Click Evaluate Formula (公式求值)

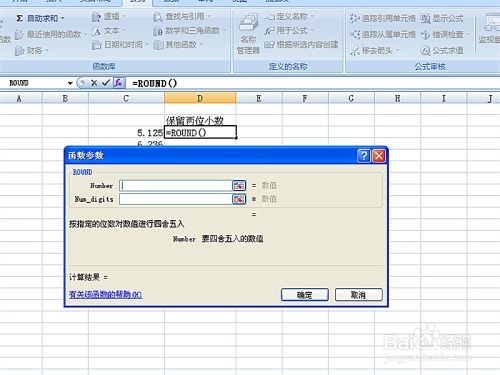tap(442, 51)
